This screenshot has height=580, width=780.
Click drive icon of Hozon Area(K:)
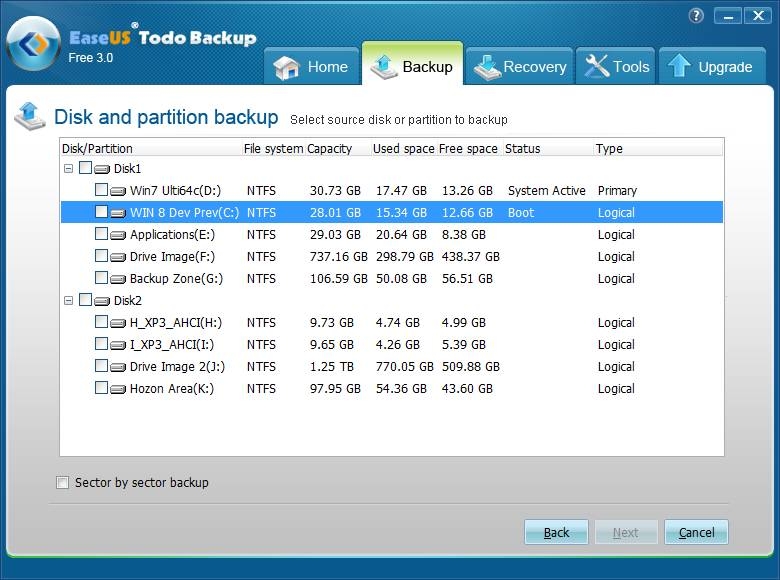pyautogui.click(x=118, y=389)
